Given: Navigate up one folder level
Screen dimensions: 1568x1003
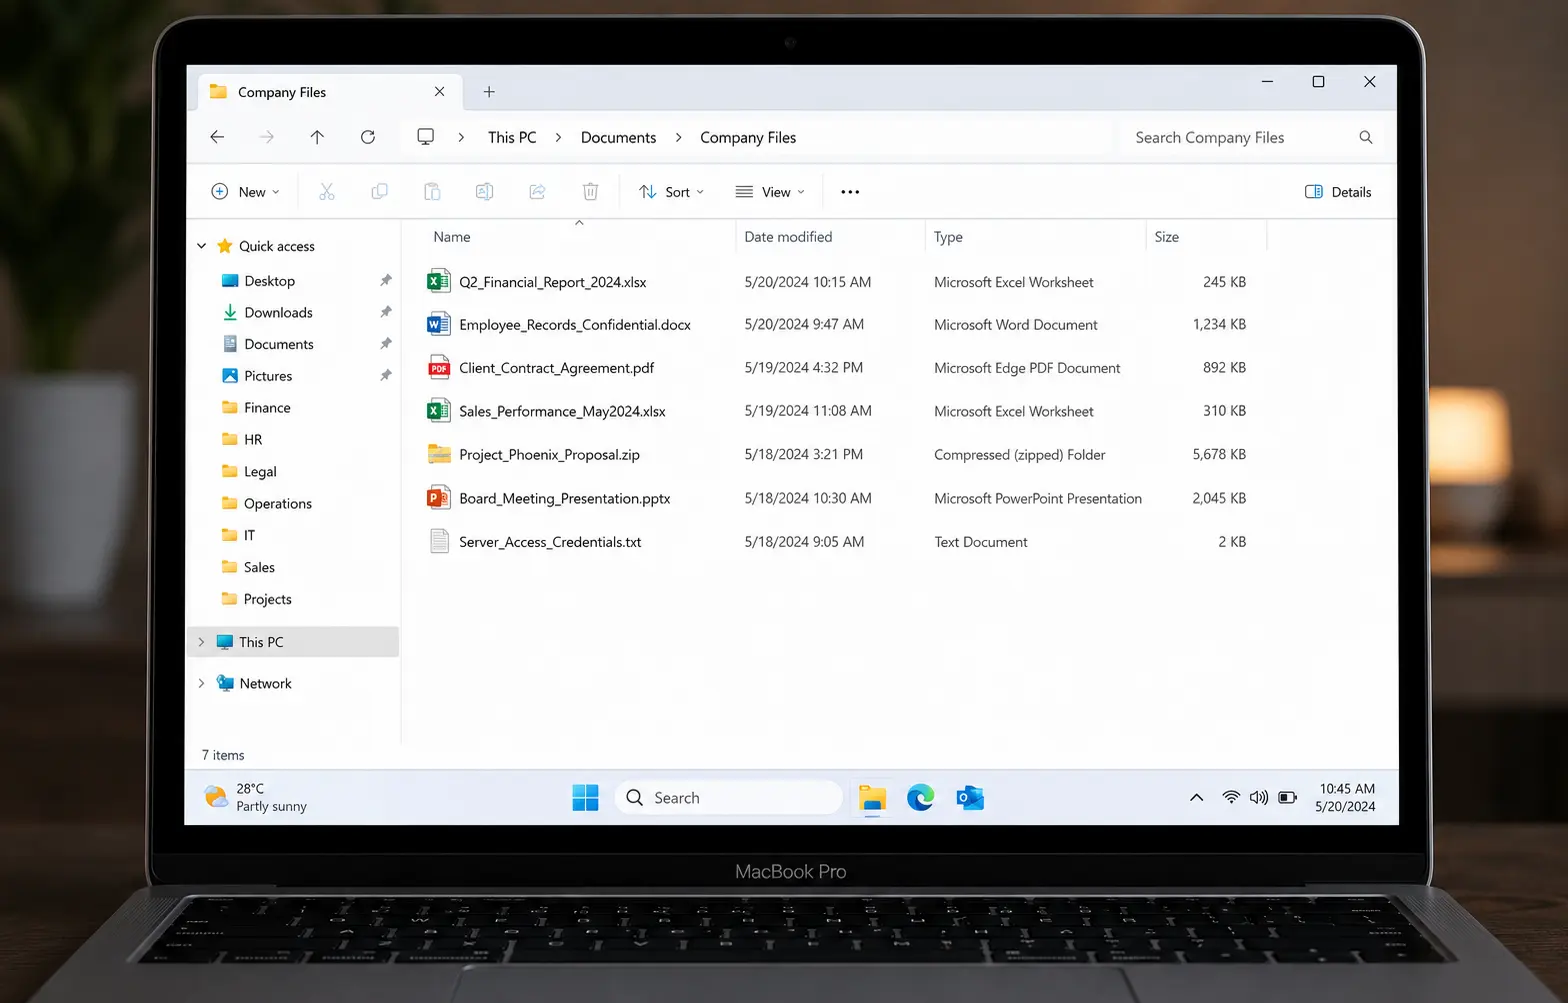Looking at the screenshot, I should (317, 137).
